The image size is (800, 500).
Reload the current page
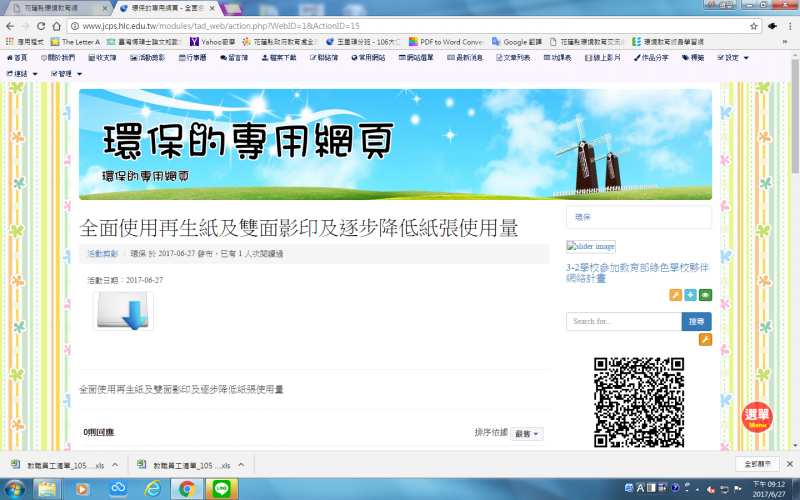41,26
